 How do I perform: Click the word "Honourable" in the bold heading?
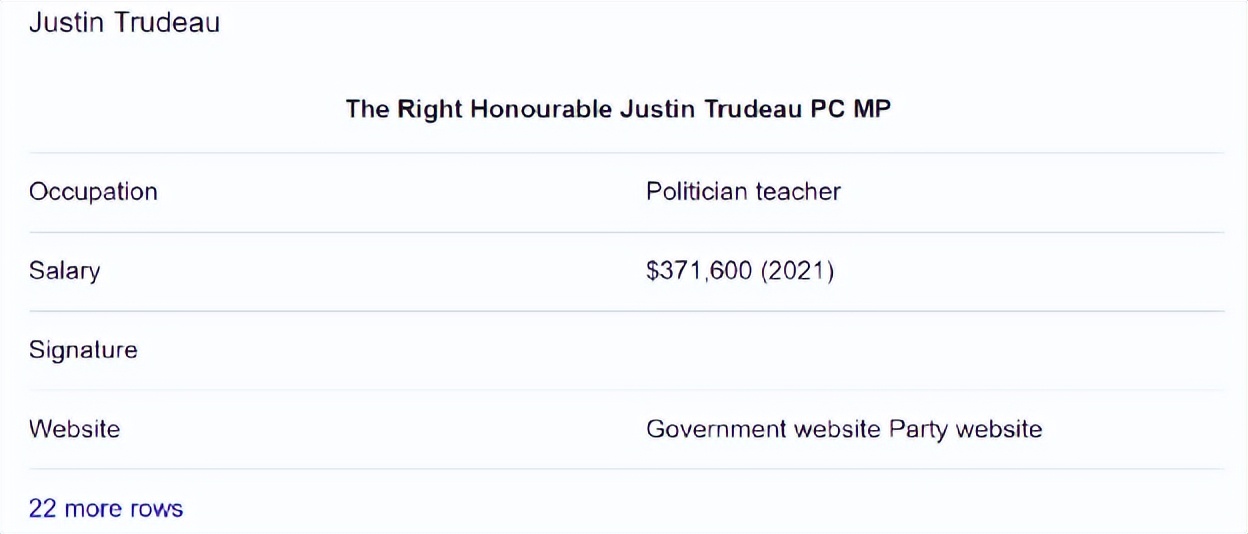pyautogui.click(x=540, y=109)
